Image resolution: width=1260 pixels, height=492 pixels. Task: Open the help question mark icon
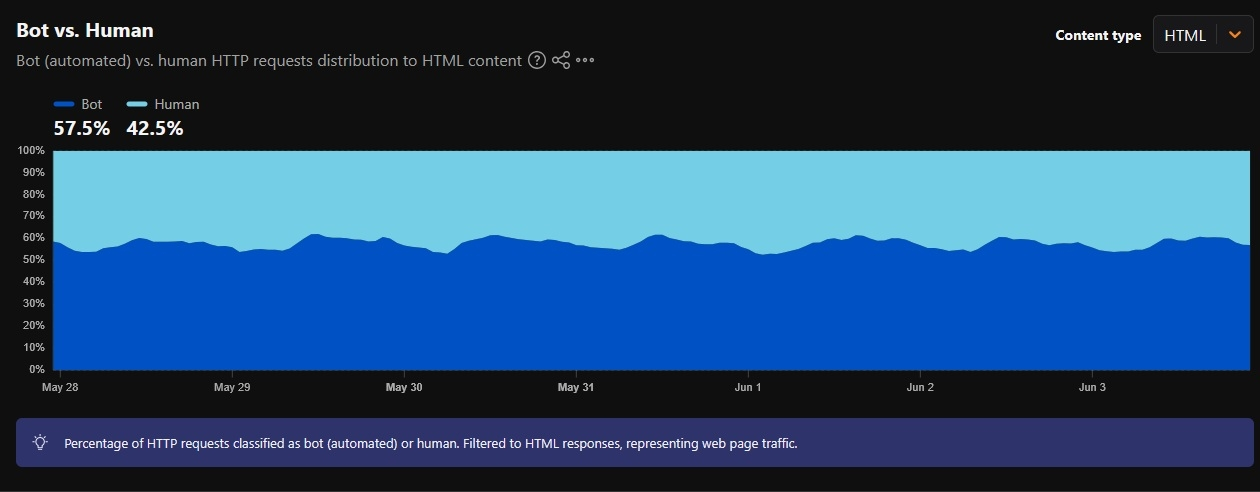(536, 61)
